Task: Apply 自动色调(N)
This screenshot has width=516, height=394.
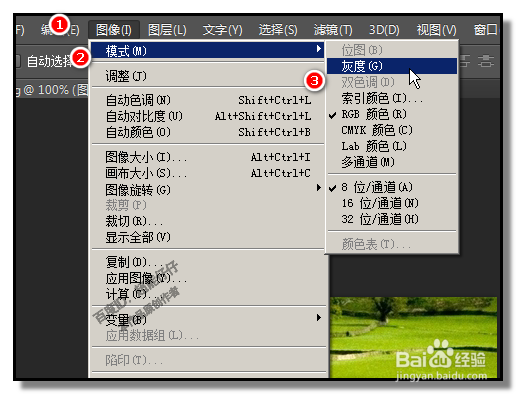Action: [208, 100]
